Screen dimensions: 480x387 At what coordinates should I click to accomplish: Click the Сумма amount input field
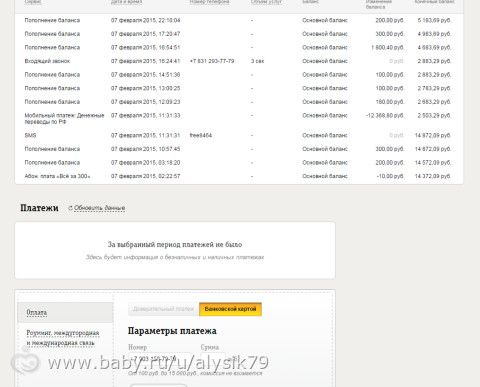pos(213,359)
